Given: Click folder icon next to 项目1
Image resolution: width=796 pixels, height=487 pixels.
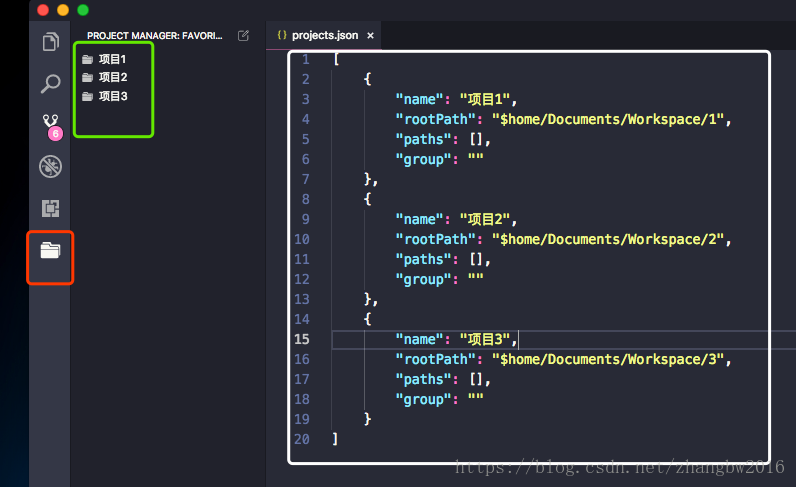Looking at the screenshot, I should click(x=87, y=59).
